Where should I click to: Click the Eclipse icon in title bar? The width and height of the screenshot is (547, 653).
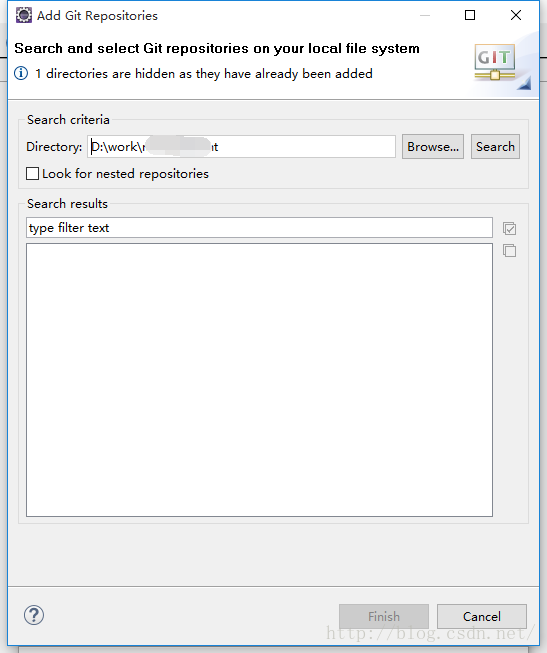point(24,15)
